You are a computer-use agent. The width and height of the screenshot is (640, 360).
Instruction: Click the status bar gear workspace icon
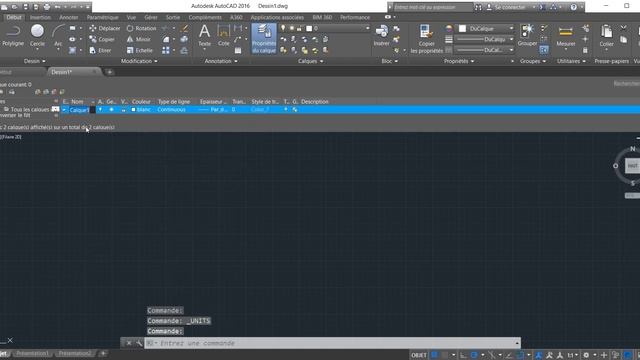coord(586,355)
